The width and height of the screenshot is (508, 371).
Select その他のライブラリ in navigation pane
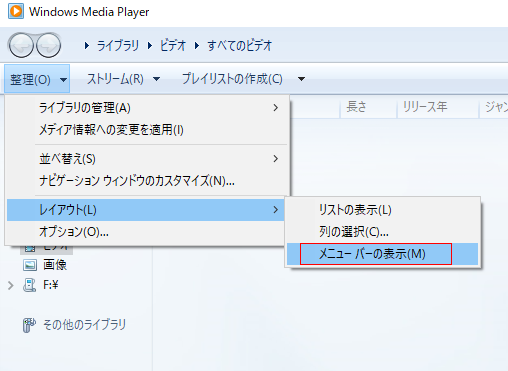tap(84, 325)
